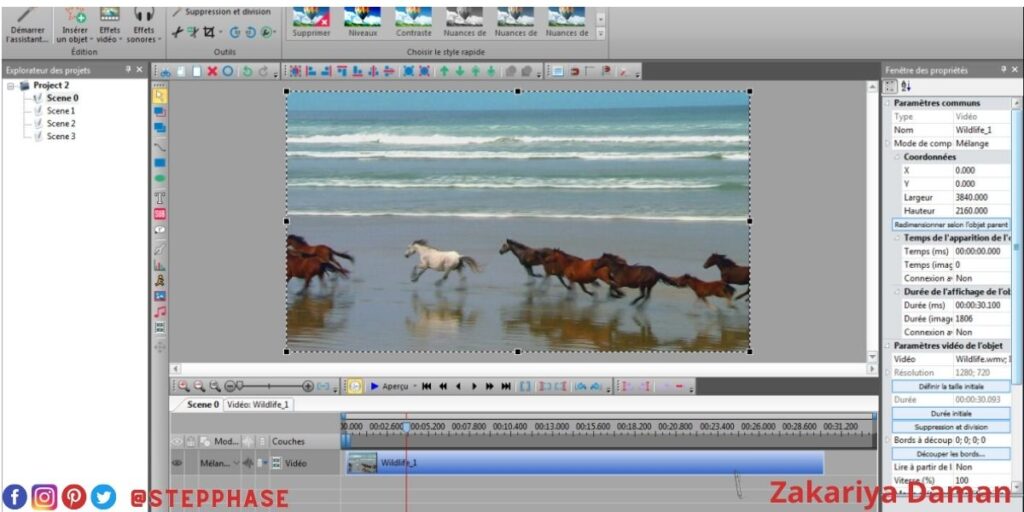This screenshot has width=1024, height=512.
Task: Choose the green Ellipse shape tool
Action: [159, 178]
